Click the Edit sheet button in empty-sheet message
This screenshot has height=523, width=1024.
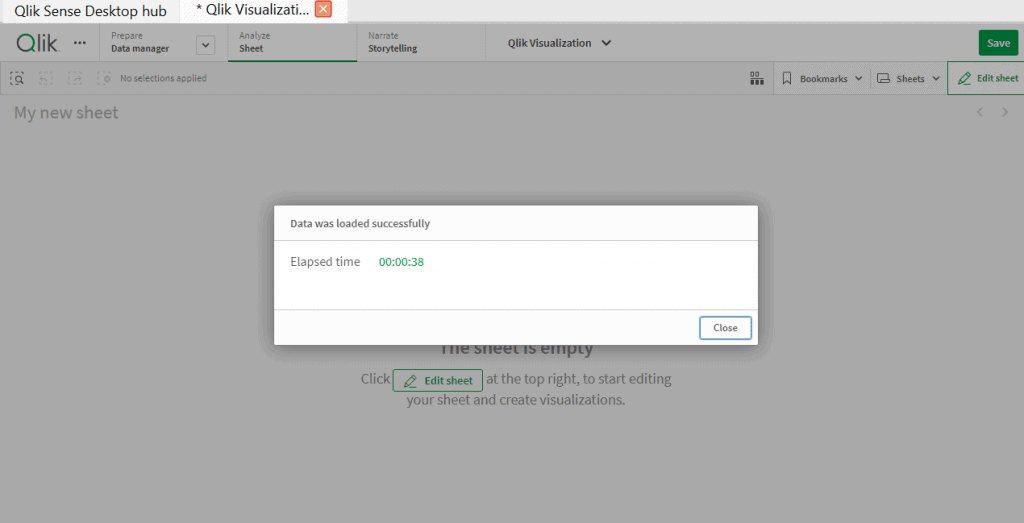click(438, 381)
